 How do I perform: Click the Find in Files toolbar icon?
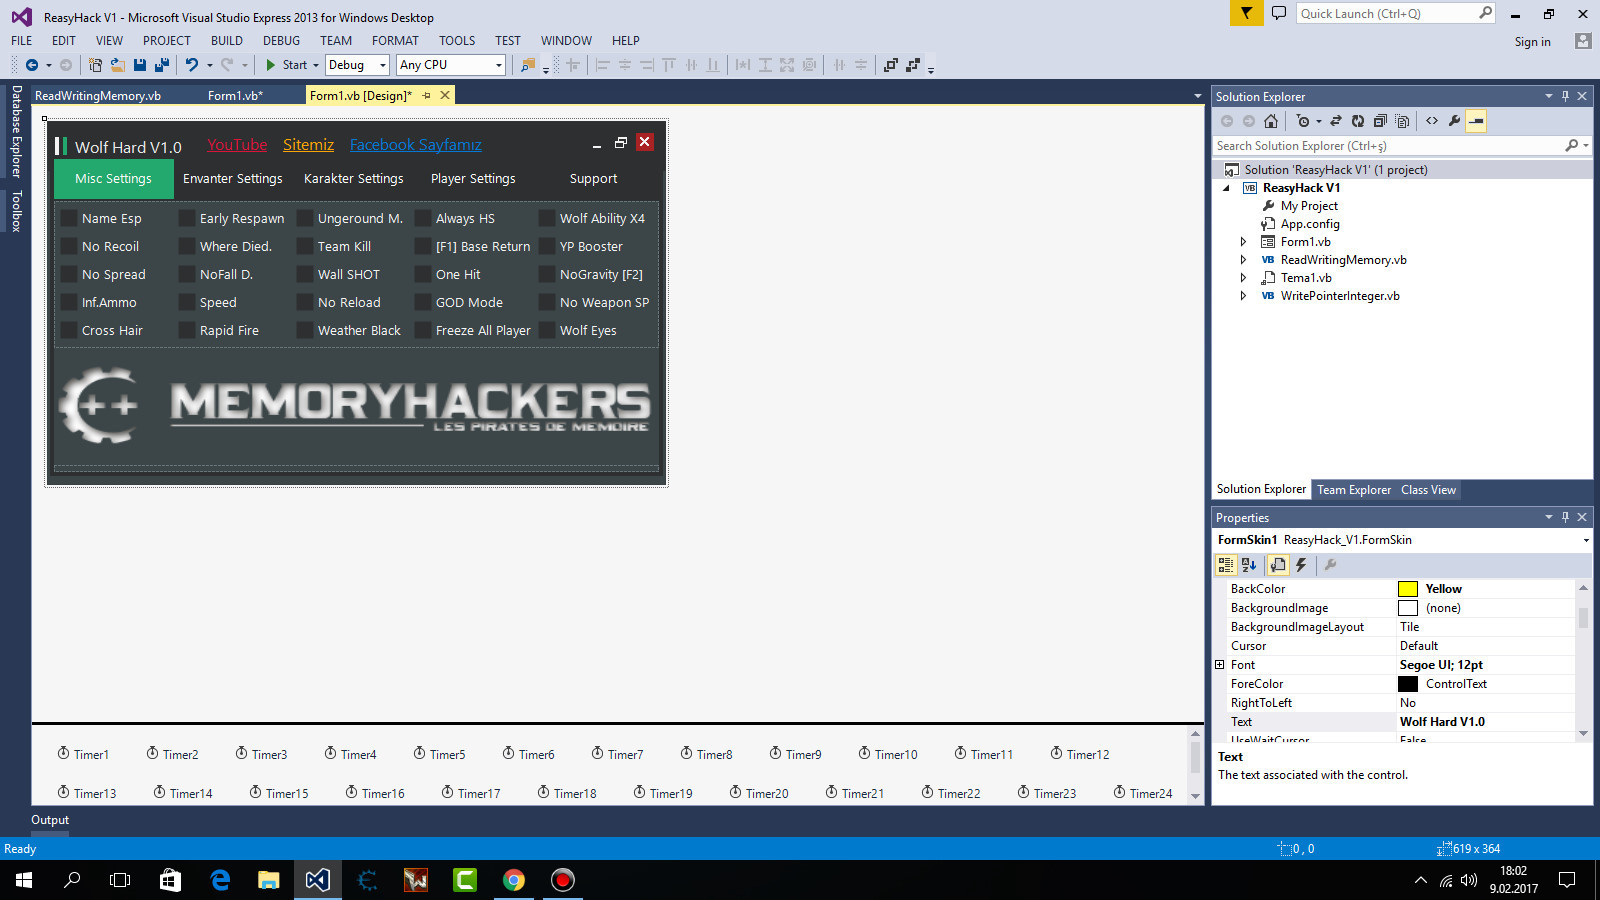click(x=527, y=65)
